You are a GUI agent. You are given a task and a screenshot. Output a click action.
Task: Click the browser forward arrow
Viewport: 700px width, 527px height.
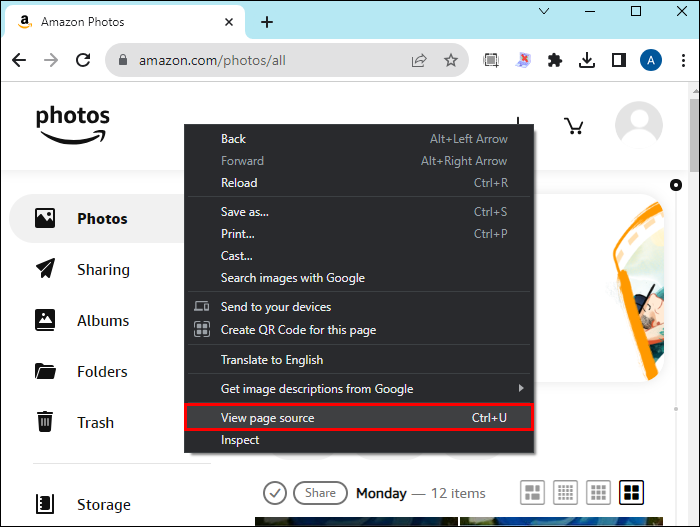51,60
